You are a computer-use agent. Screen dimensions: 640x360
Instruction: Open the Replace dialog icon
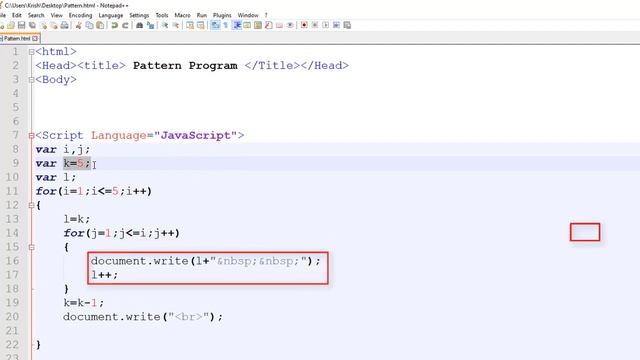150,25
